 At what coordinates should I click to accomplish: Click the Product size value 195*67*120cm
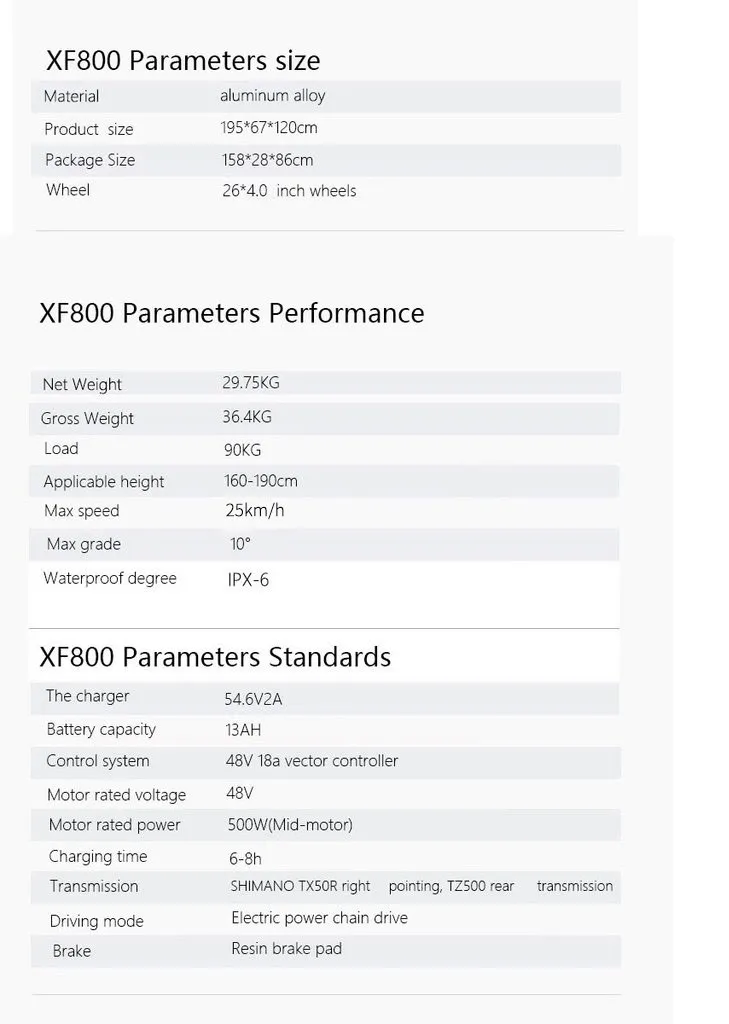point(269,127)
